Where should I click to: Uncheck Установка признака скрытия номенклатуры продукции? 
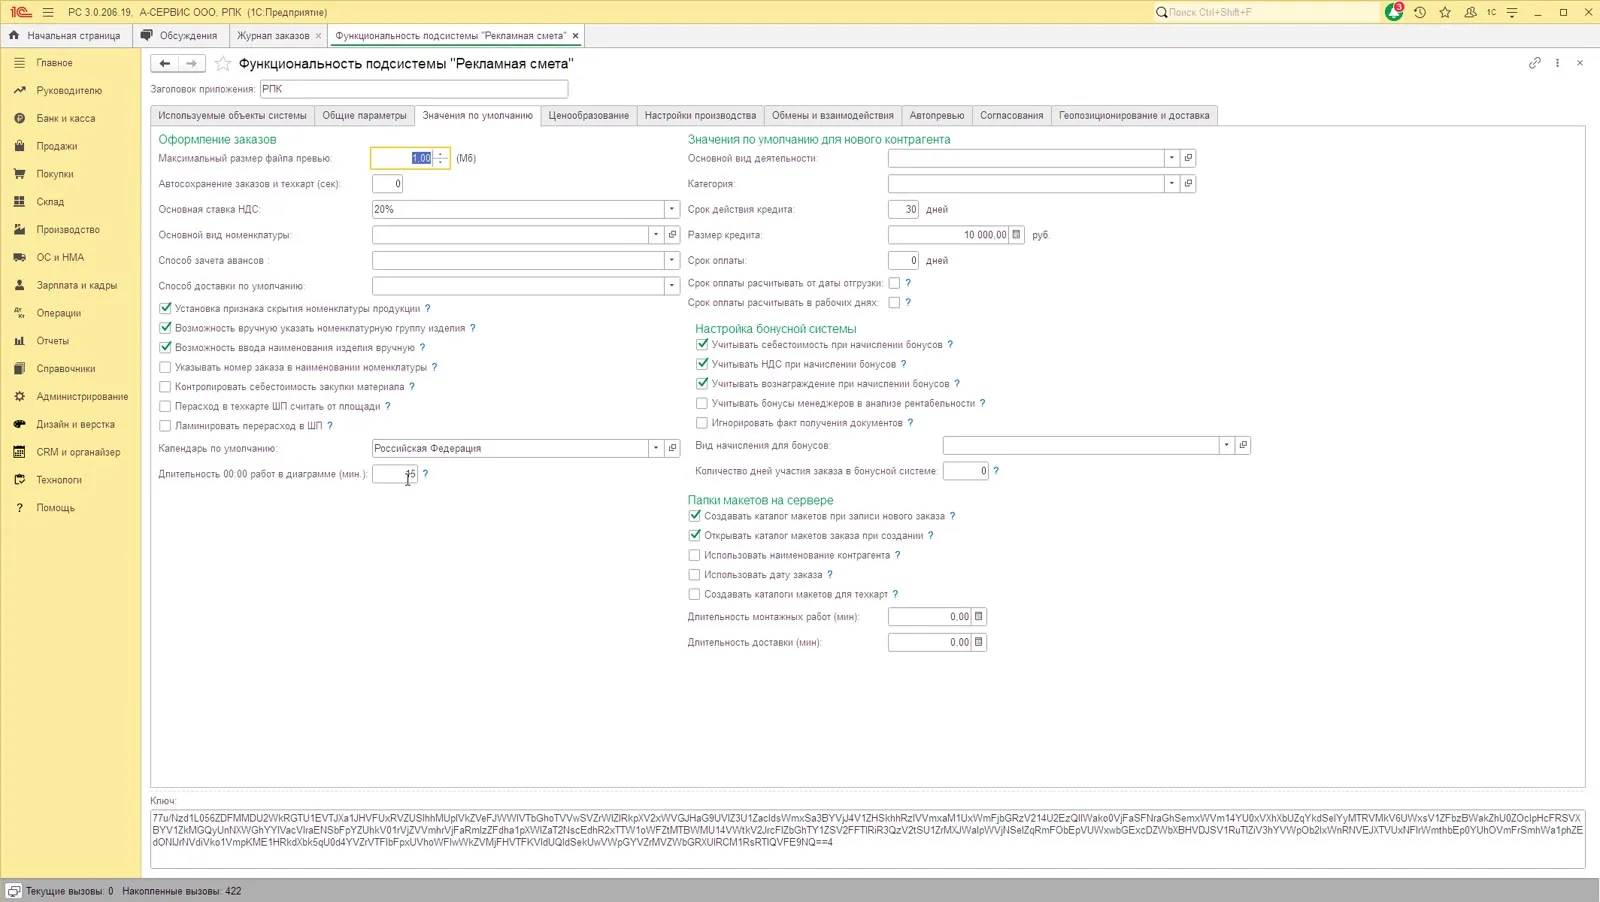pos(165,309)
